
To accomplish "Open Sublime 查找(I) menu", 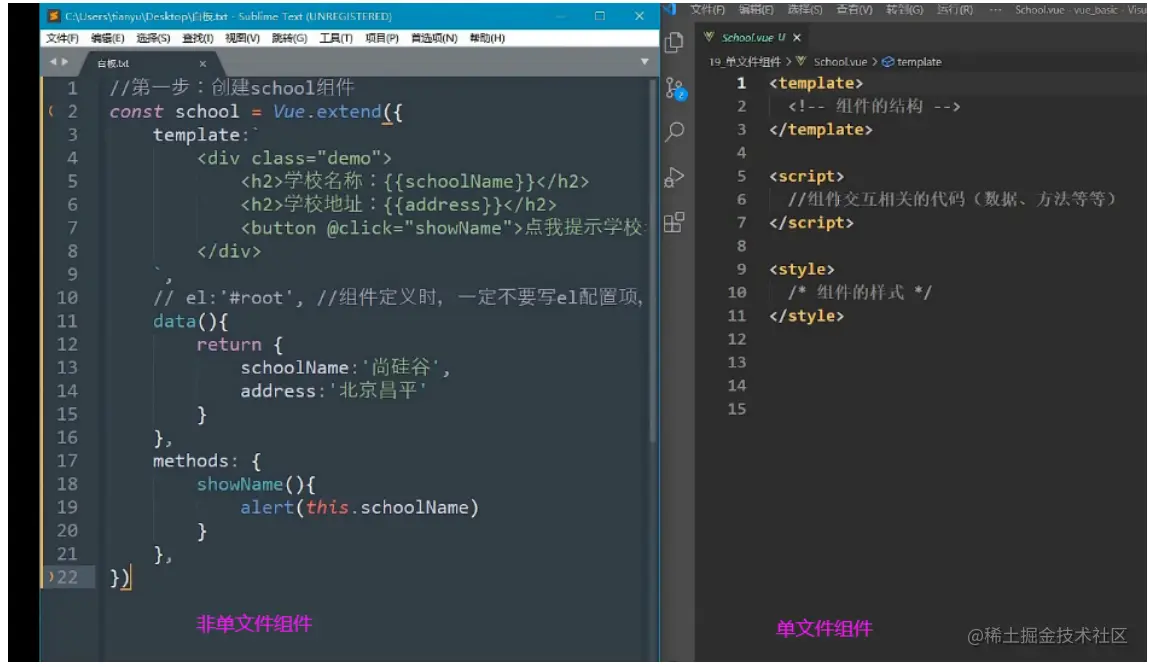I will coord(197,38).
